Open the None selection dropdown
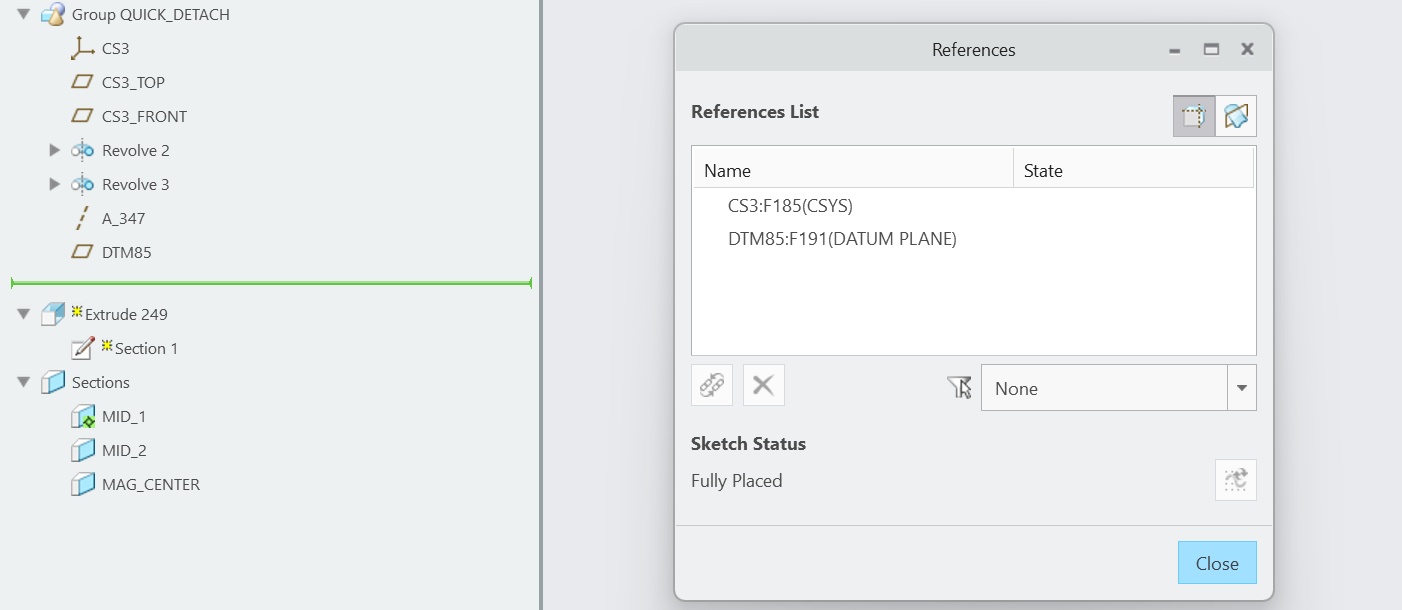1402x610 pixels. (1241, 388)
